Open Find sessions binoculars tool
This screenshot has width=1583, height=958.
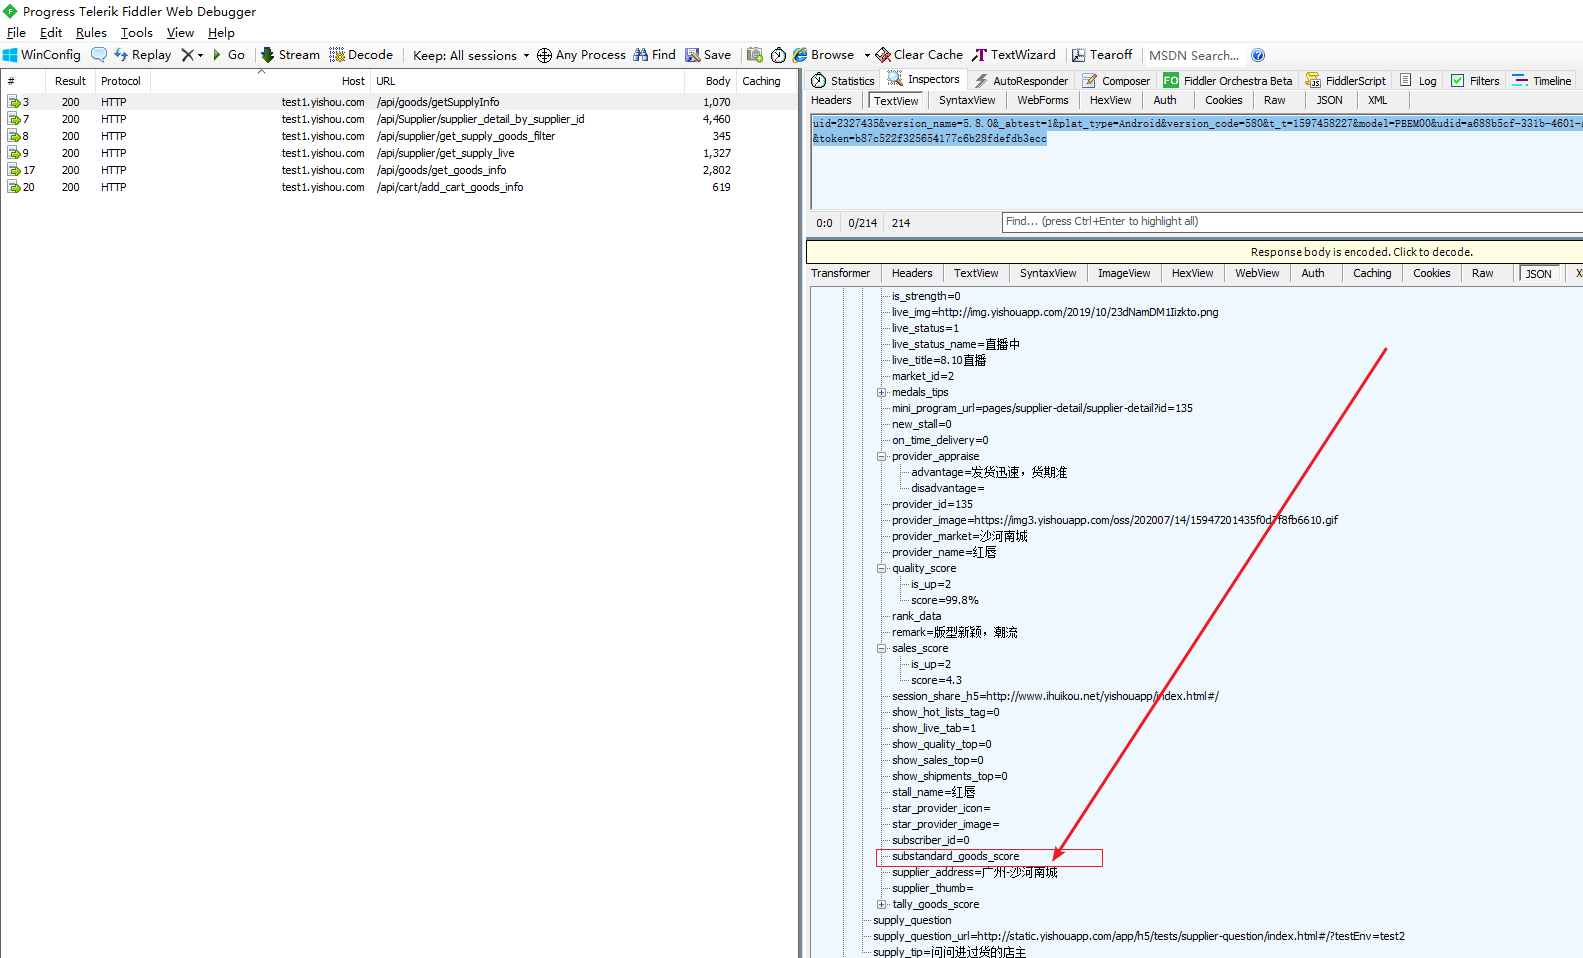tap(654, 55)
